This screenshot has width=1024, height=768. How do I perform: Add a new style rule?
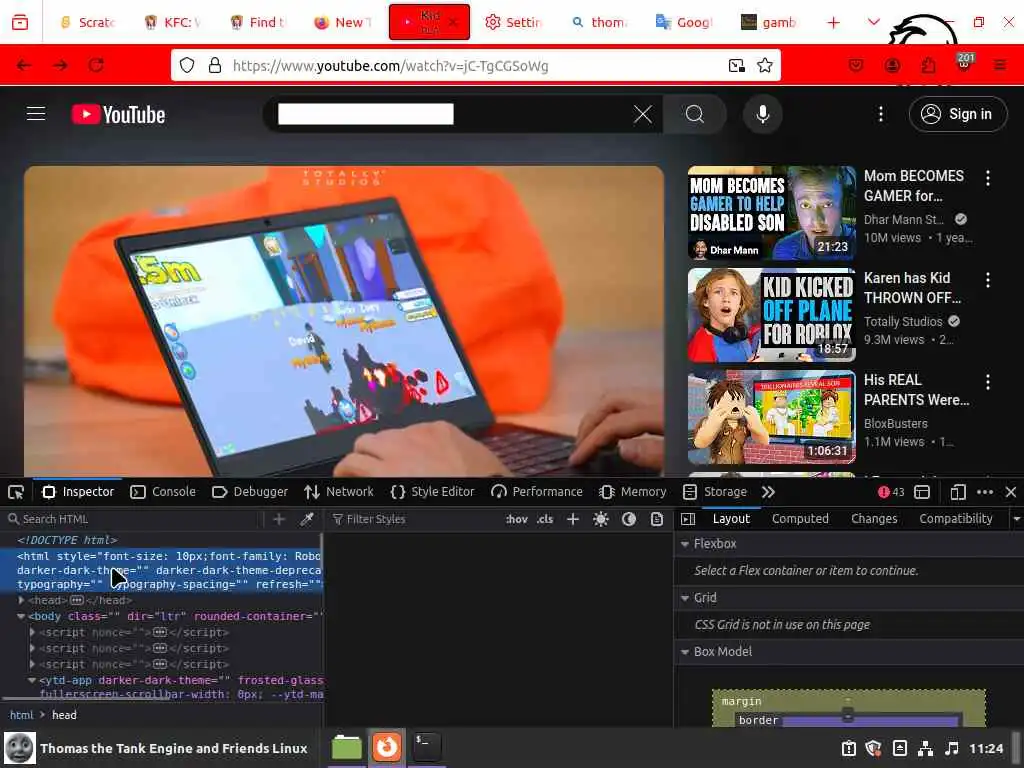(573, 519)
